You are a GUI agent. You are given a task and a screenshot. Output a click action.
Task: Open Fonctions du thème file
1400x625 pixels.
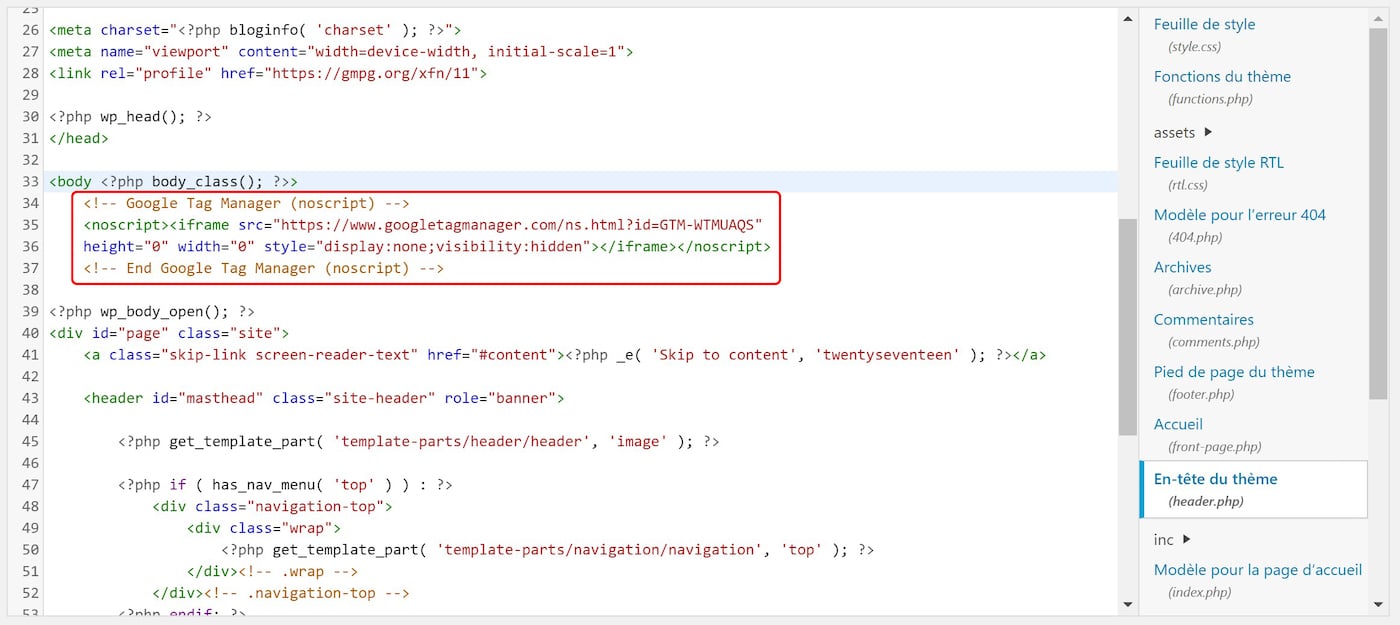pyautogui.click(x=1222, y=76)
